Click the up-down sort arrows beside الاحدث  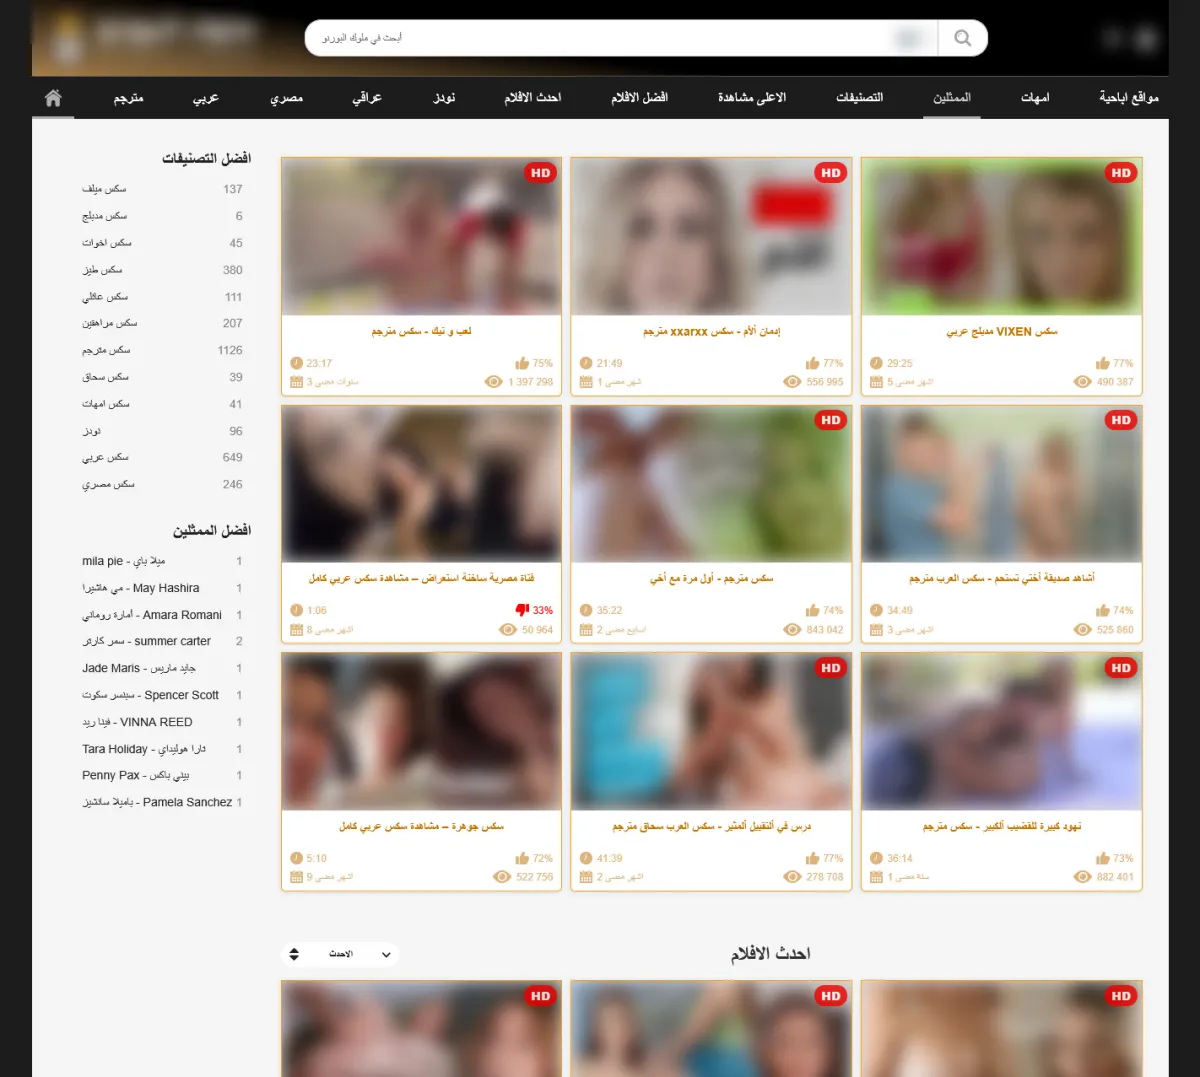pyautogui.click(x=294, y=954)
